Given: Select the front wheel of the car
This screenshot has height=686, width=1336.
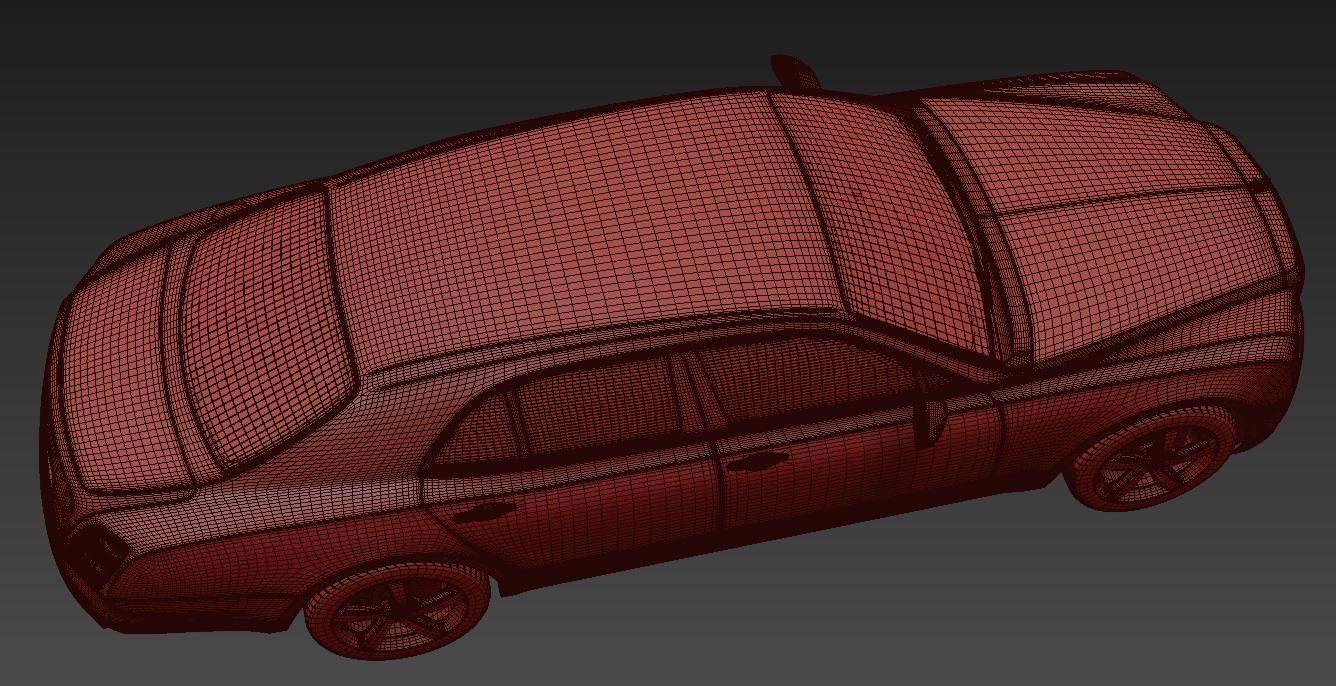Looking at the screenshot, I should point(1151,461).
